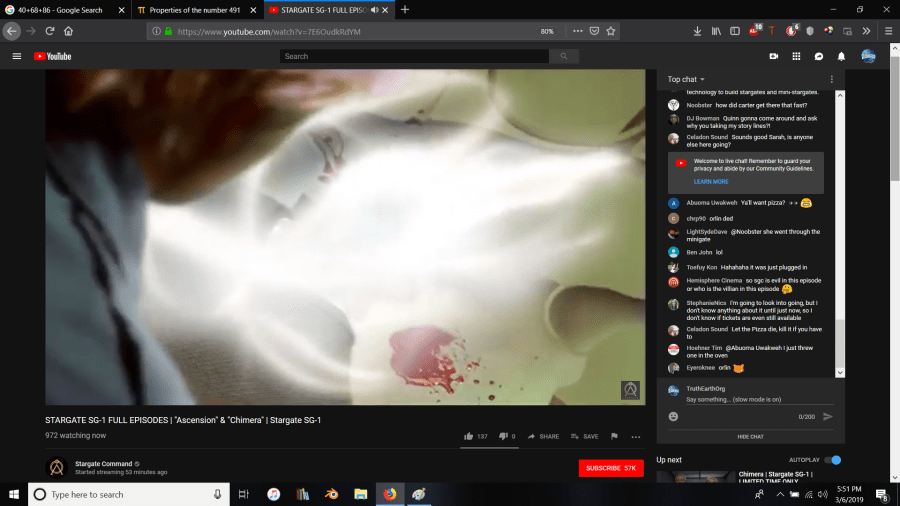The height and width of the screenshot is (506, 900).
Task: Click the create video camera icon
Action: tap(773, 56)
